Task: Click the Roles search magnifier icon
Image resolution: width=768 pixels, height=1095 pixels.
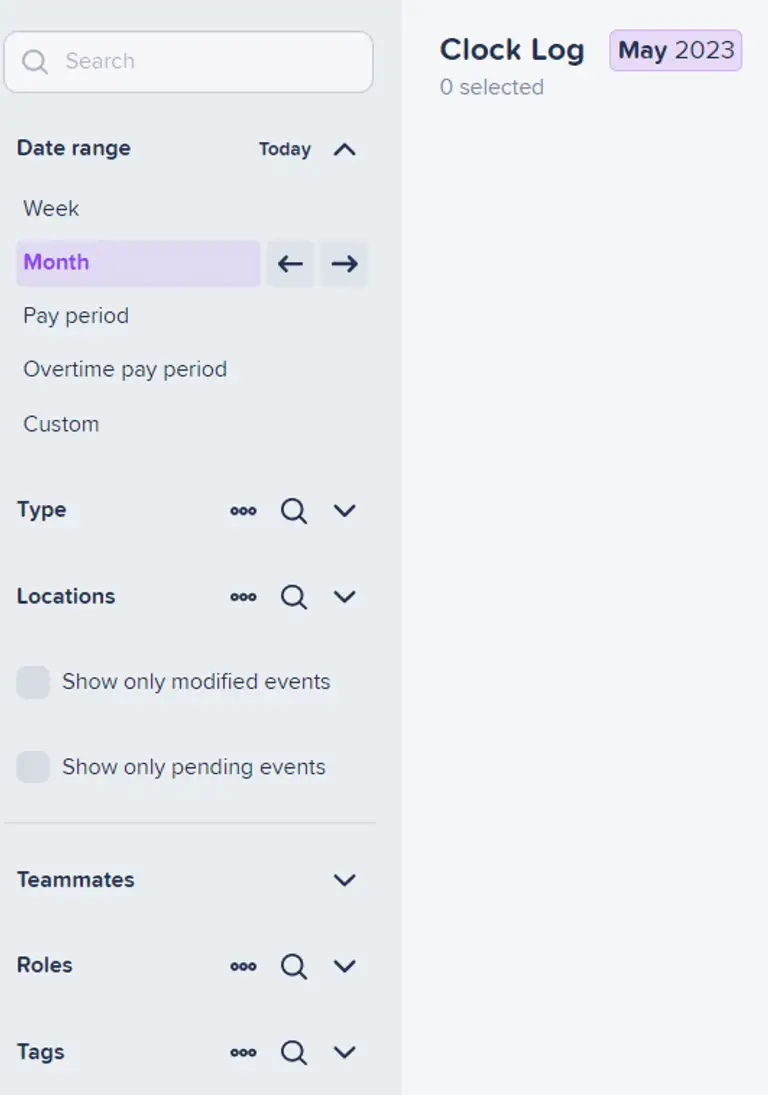Action: [x=293, y=966]
